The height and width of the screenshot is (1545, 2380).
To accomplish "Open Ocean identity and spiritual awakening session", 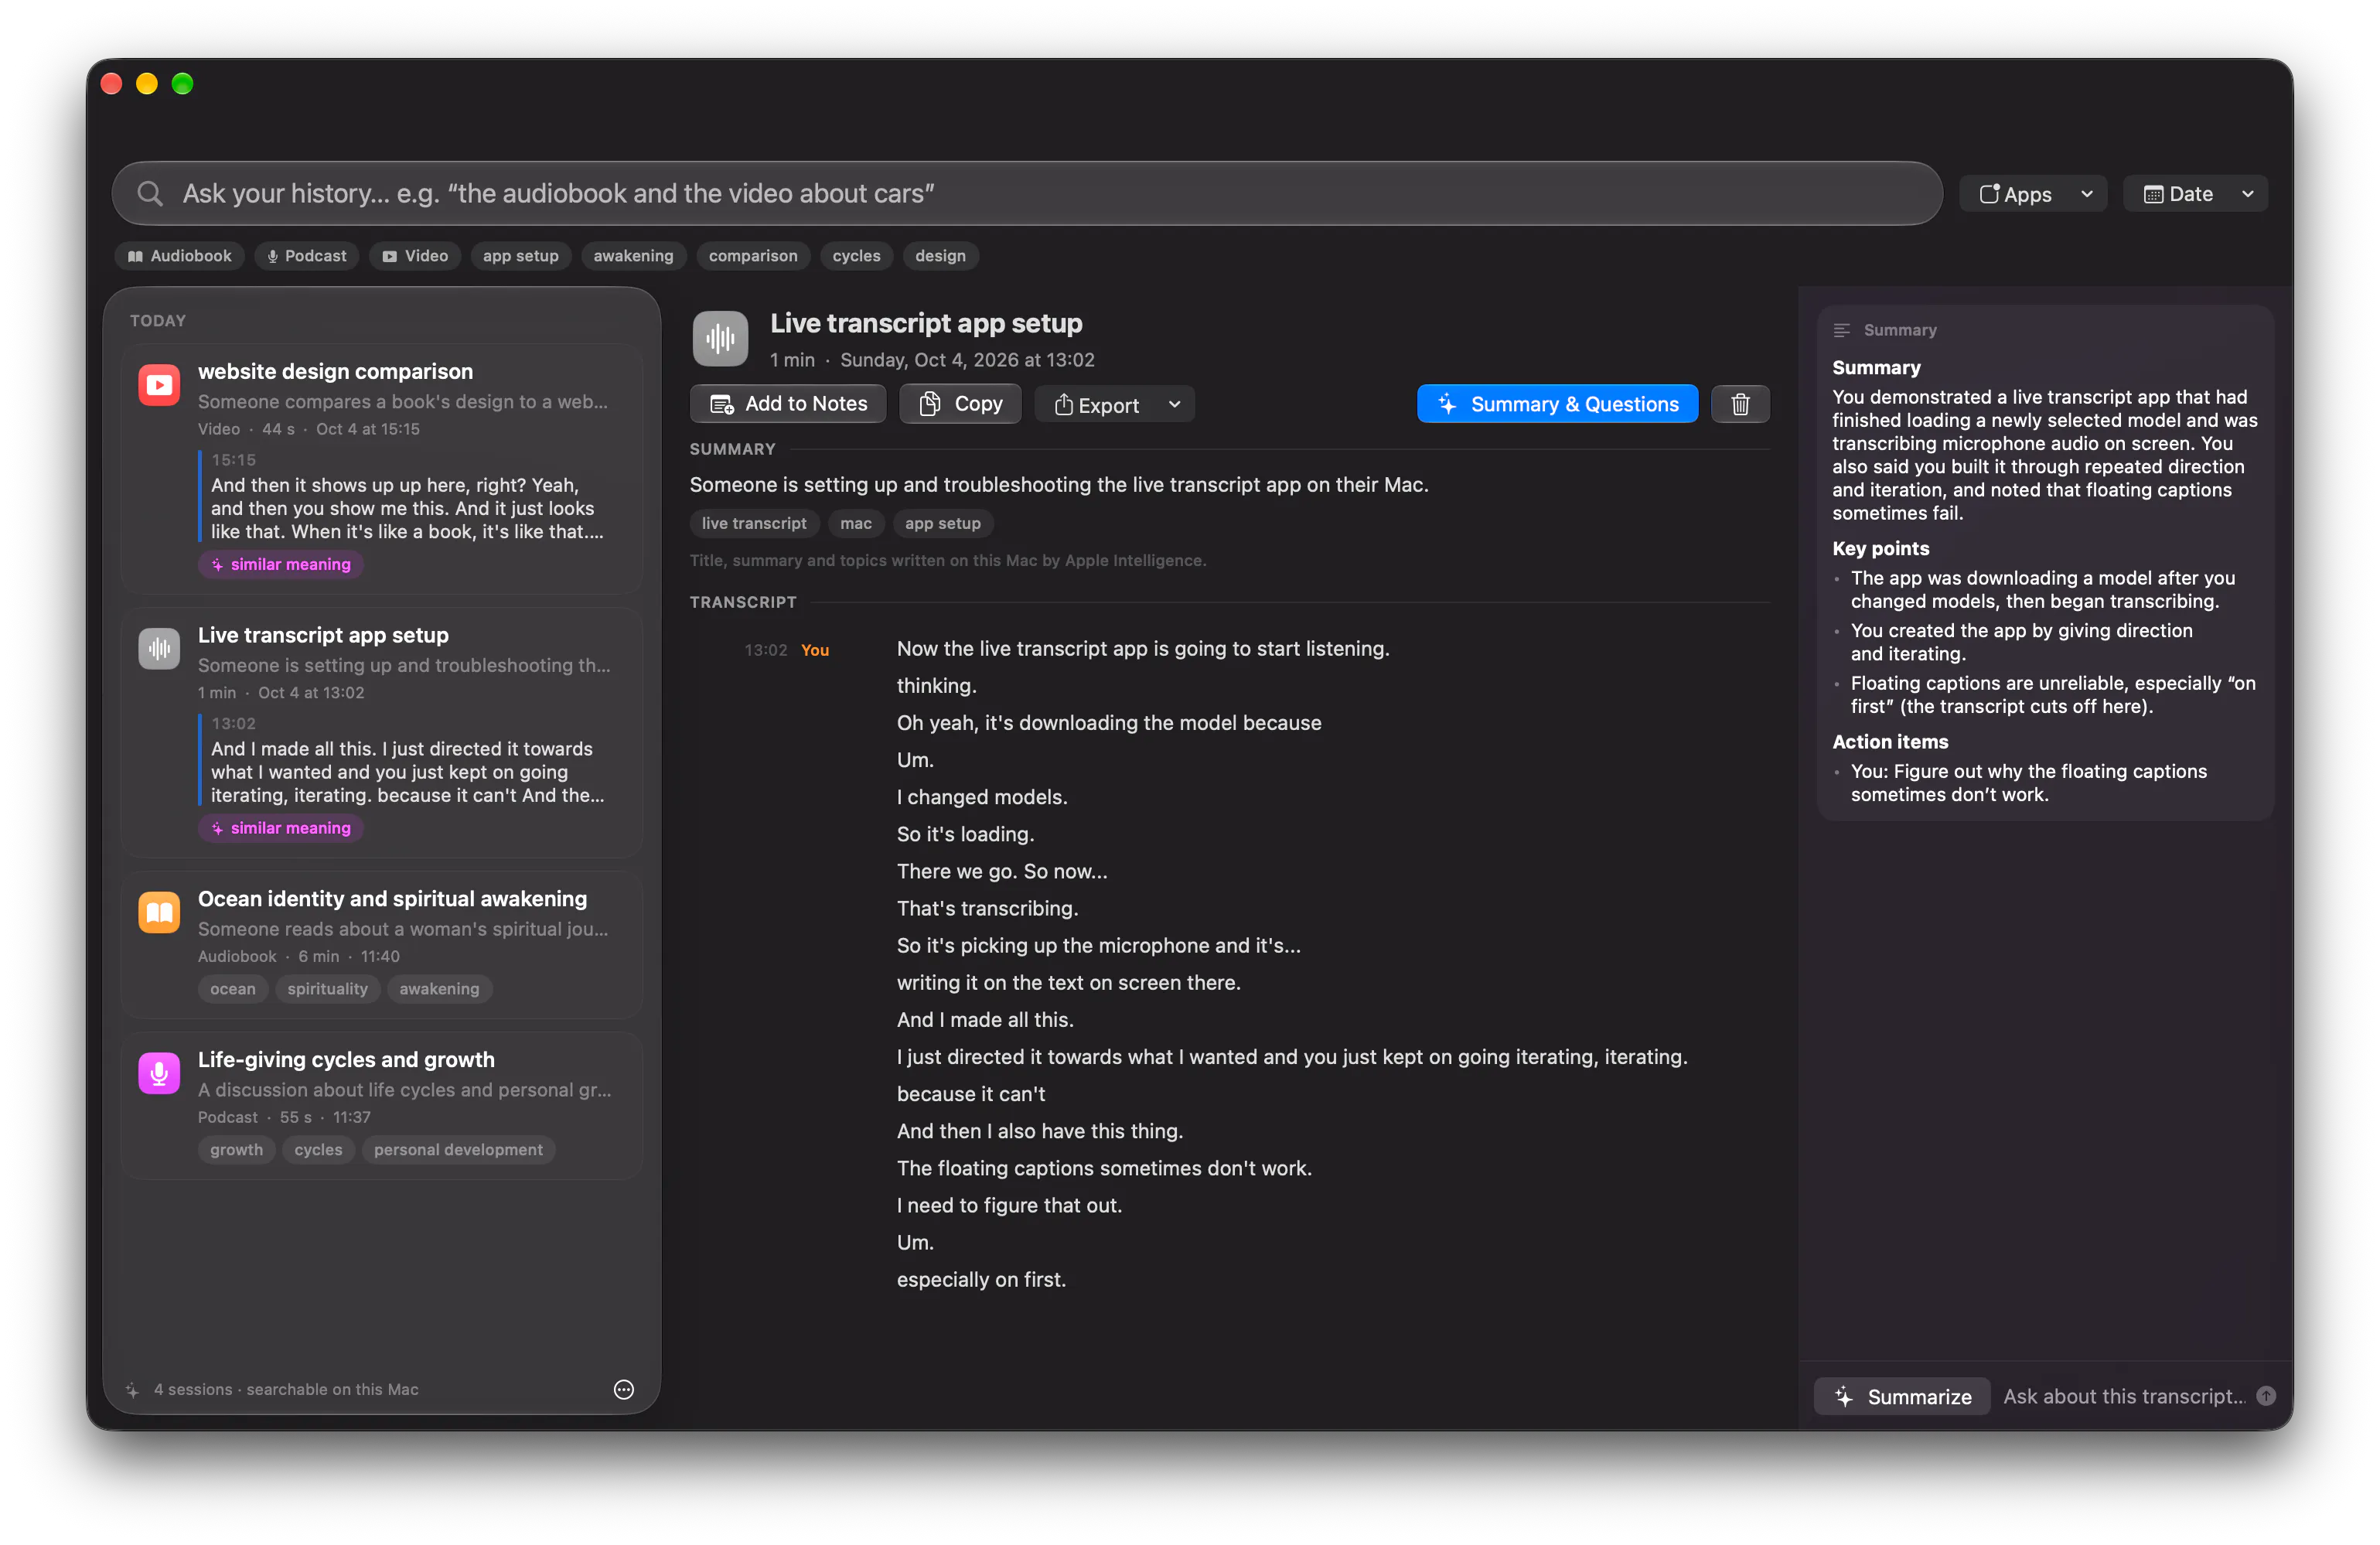I will tap(382, 944).
